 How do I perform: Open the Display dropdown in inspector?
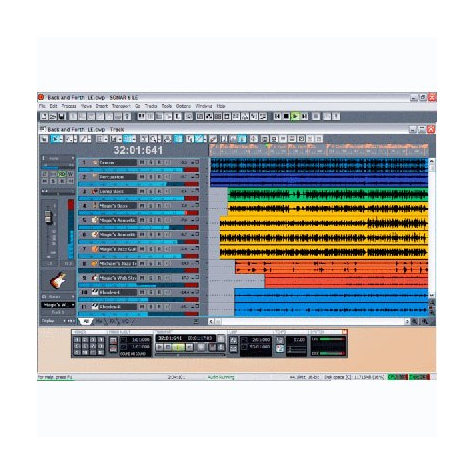58,321
